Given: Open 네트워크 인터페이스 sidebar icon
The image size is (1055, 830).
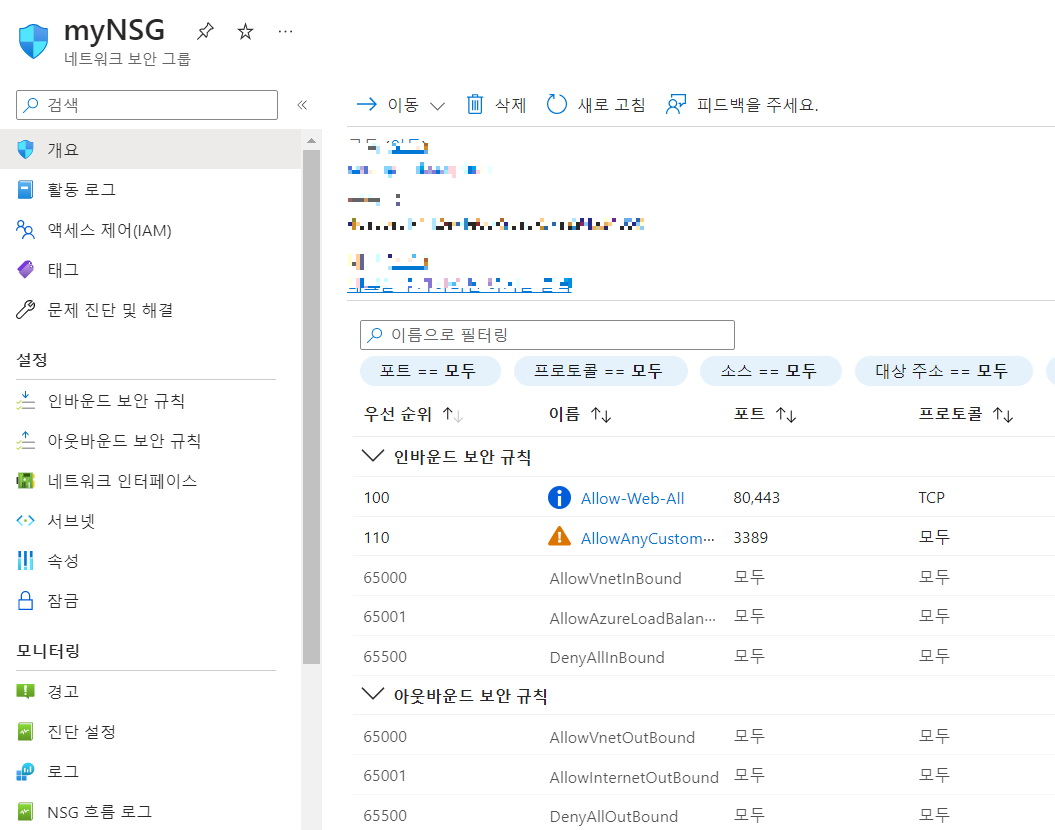Looking at the screenshot, I should [26, 481].
